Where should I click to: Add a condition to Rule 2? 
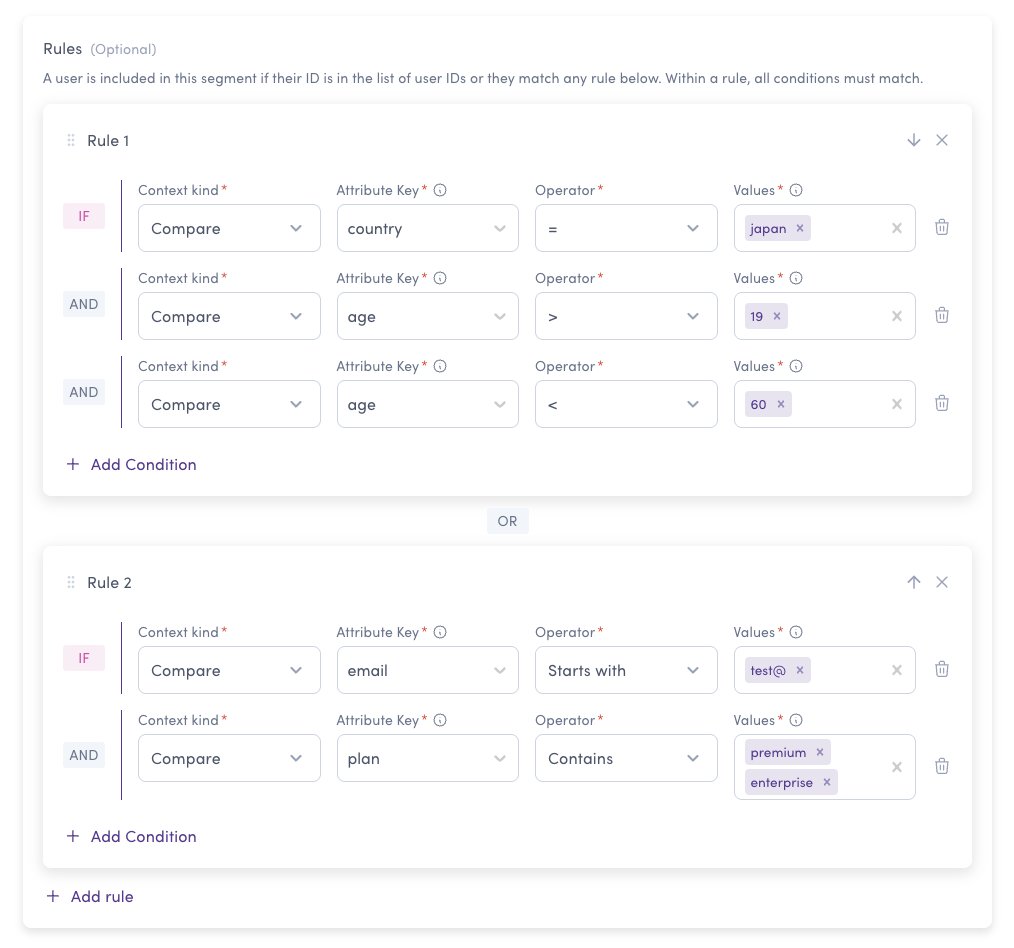(131, 836)
